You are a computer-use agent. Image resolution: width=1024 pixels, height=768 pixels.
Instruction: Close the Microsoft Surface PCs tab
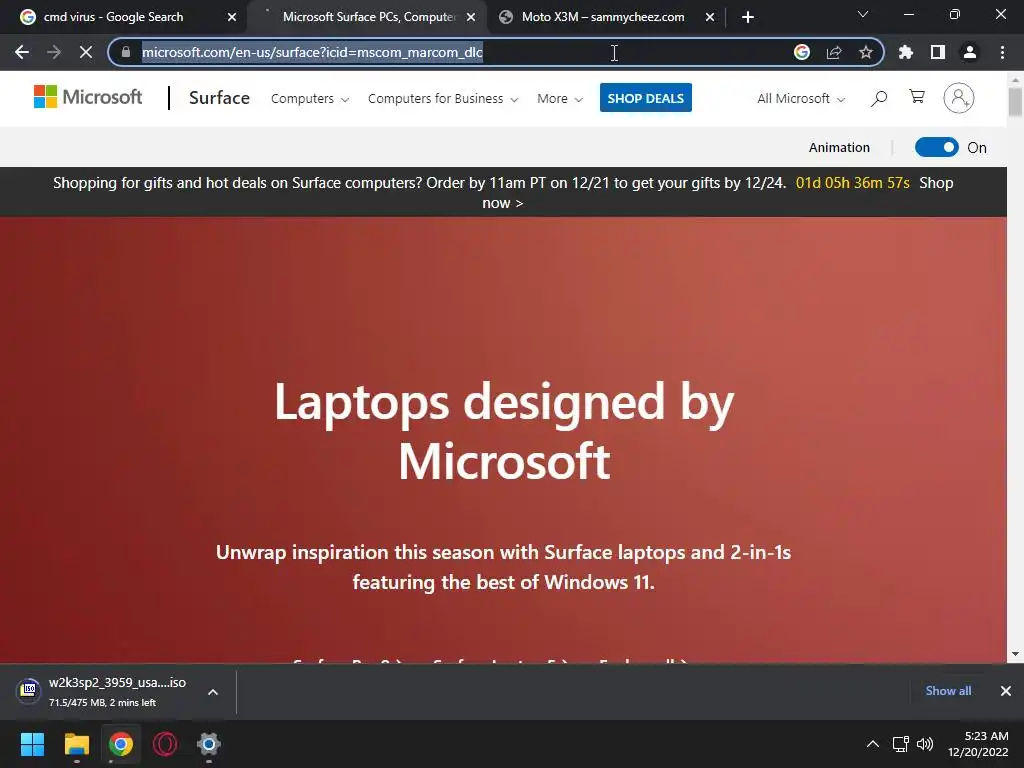(471, 17)
